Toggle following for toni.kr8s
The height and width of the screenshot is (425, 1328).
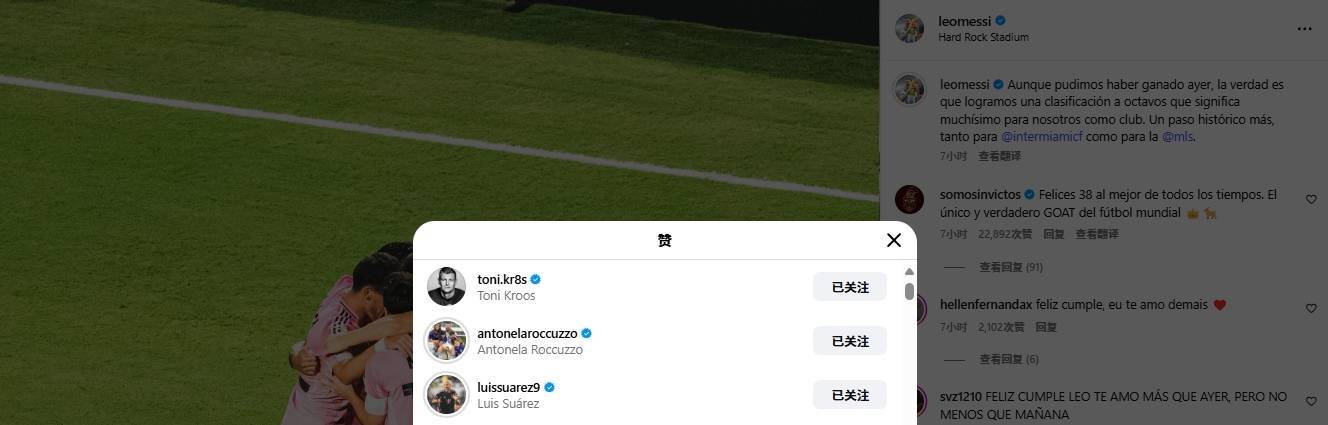[850, 287]
